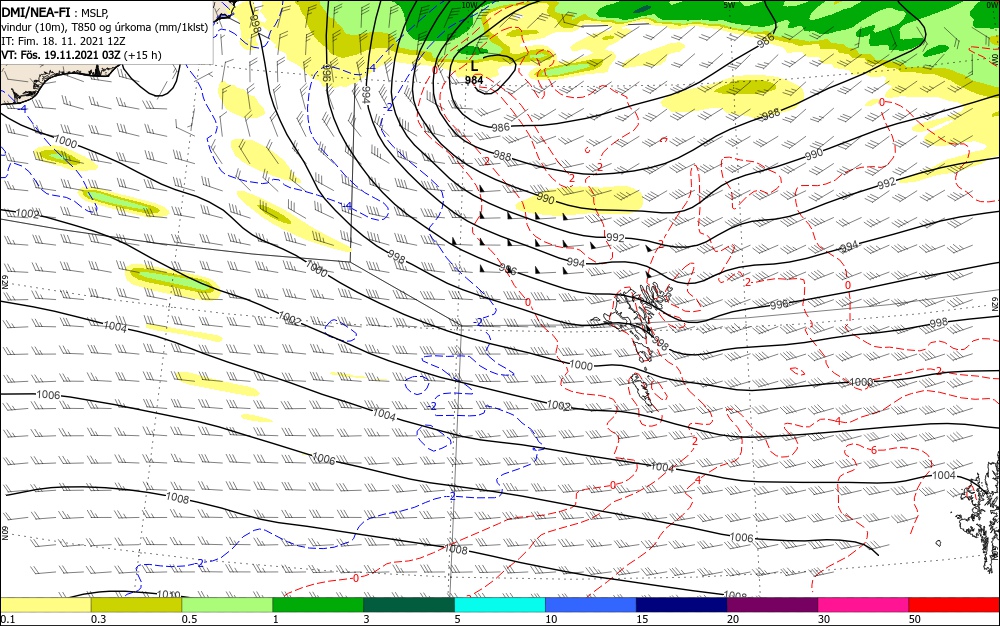This screenshot has width=1000, height=626.
Task: Click the '50' legend scale value
Action: click(x=915, y=619)
